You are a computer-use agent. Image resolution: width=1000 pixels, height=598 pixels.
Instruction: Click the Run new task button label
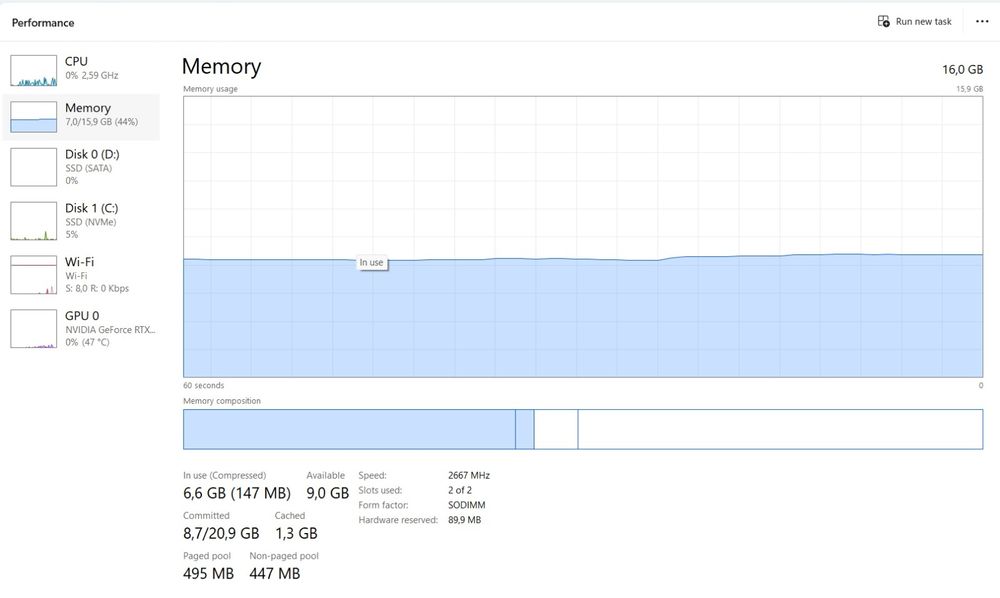click(923, 22)
